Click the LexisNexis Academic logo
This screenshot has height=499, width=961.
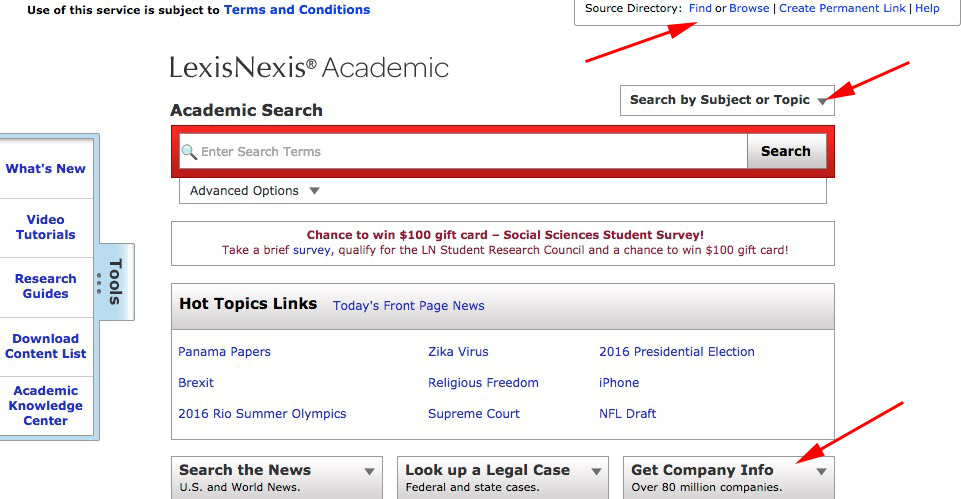[310, 67]
